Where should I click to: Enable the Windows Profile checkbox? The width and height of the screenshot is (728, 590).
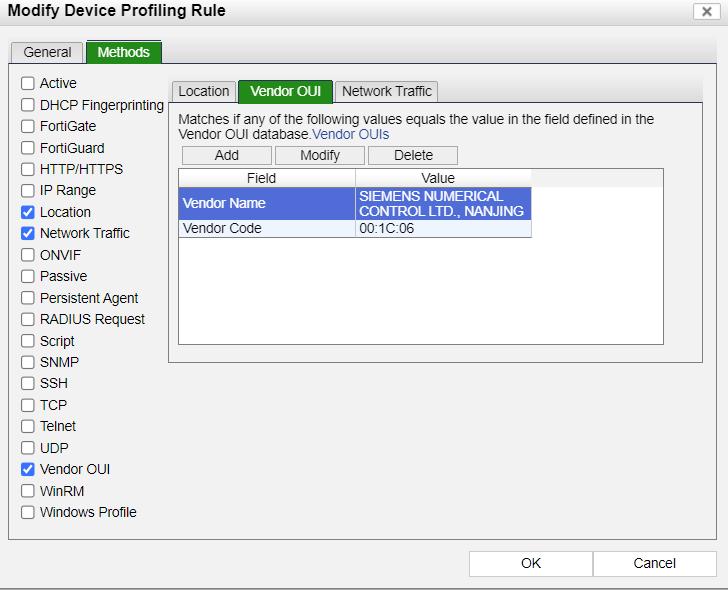tap(28, 512)
